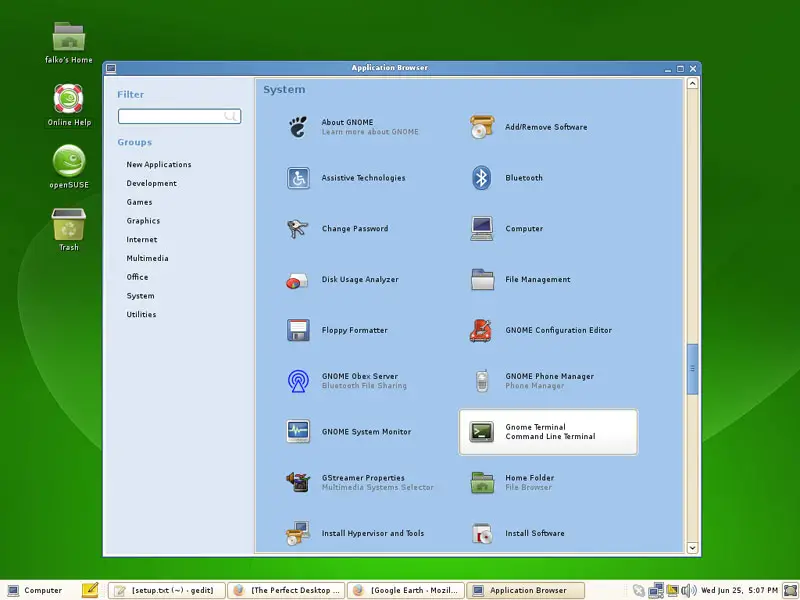The width and height of the screenshot is (800, 600).
Task: Launch GNOME Obex Server antenna icon
Action: click(298, 381)
